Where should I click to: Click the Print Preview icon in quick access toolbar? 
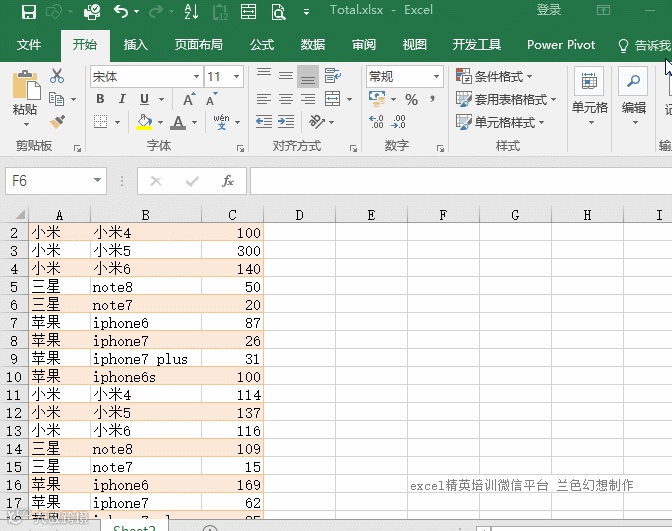pyautogui.click(x=278, y=12)
